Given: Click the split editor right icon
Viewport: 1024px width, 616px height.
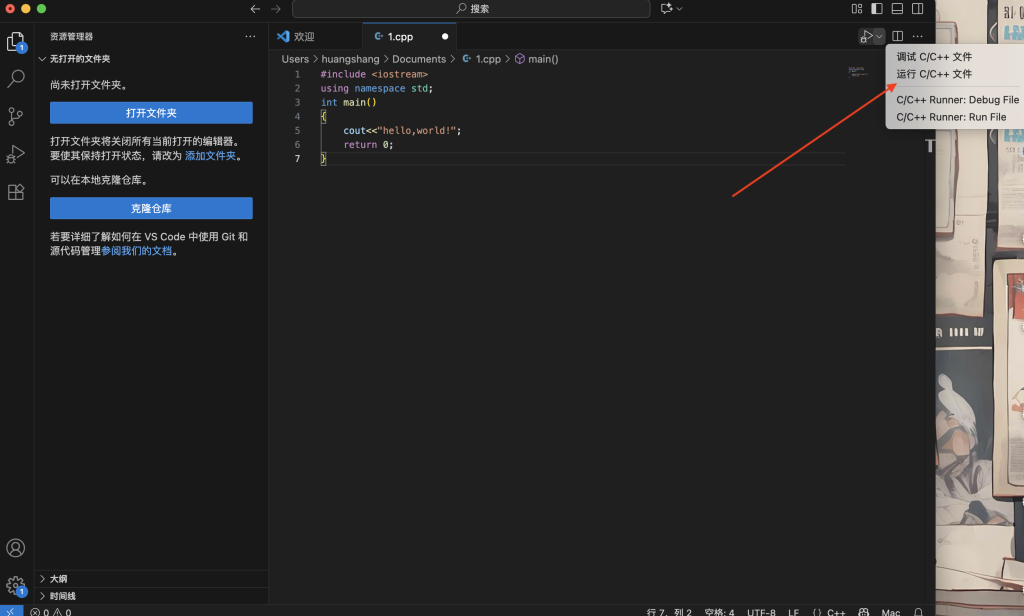Looking at the screenshot, I should 897,37.
